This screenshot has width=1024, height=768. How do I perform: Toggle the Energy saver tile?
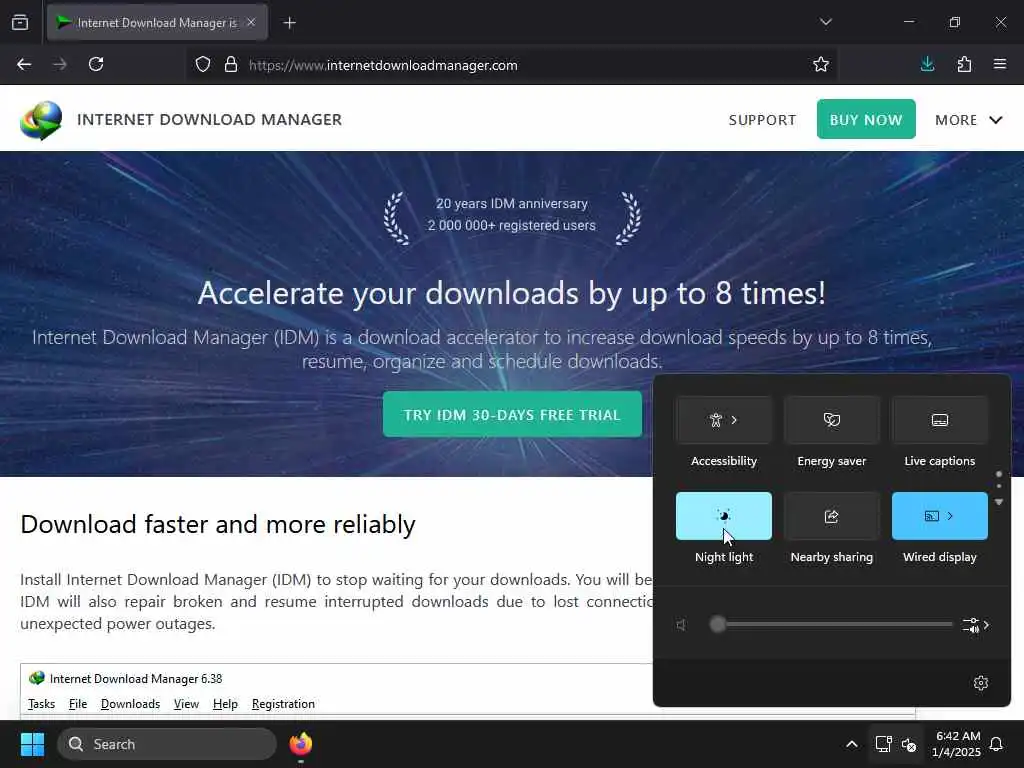[x=831, y=420]
